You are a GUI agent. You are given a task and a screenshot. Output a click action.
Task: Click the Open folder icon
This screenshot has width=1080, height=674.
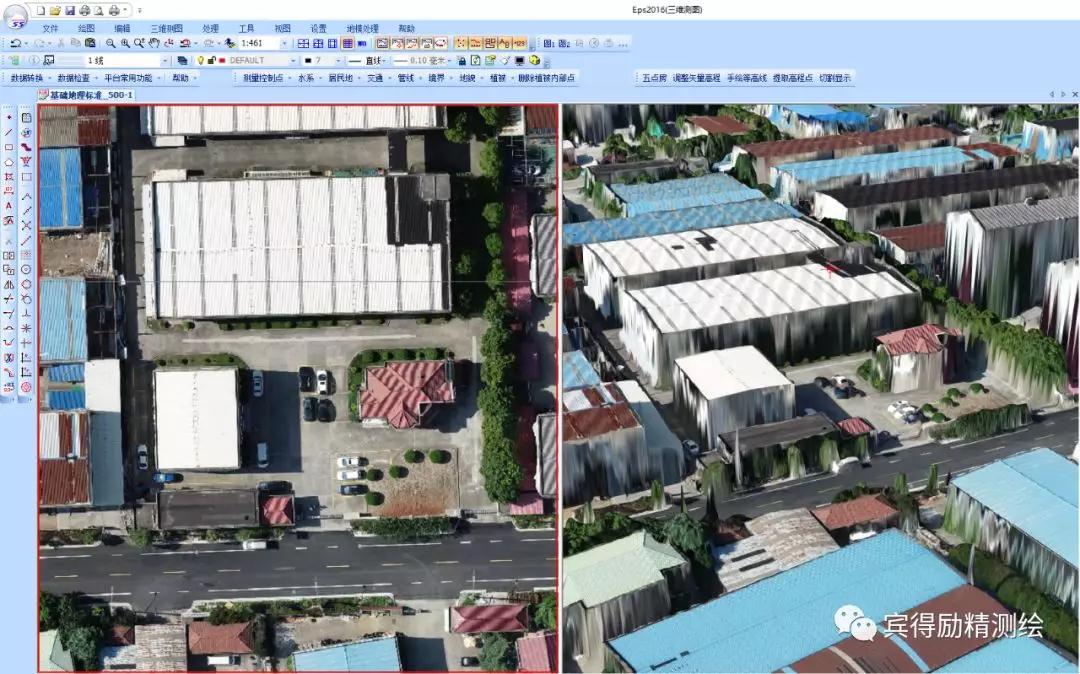(56, 10)
